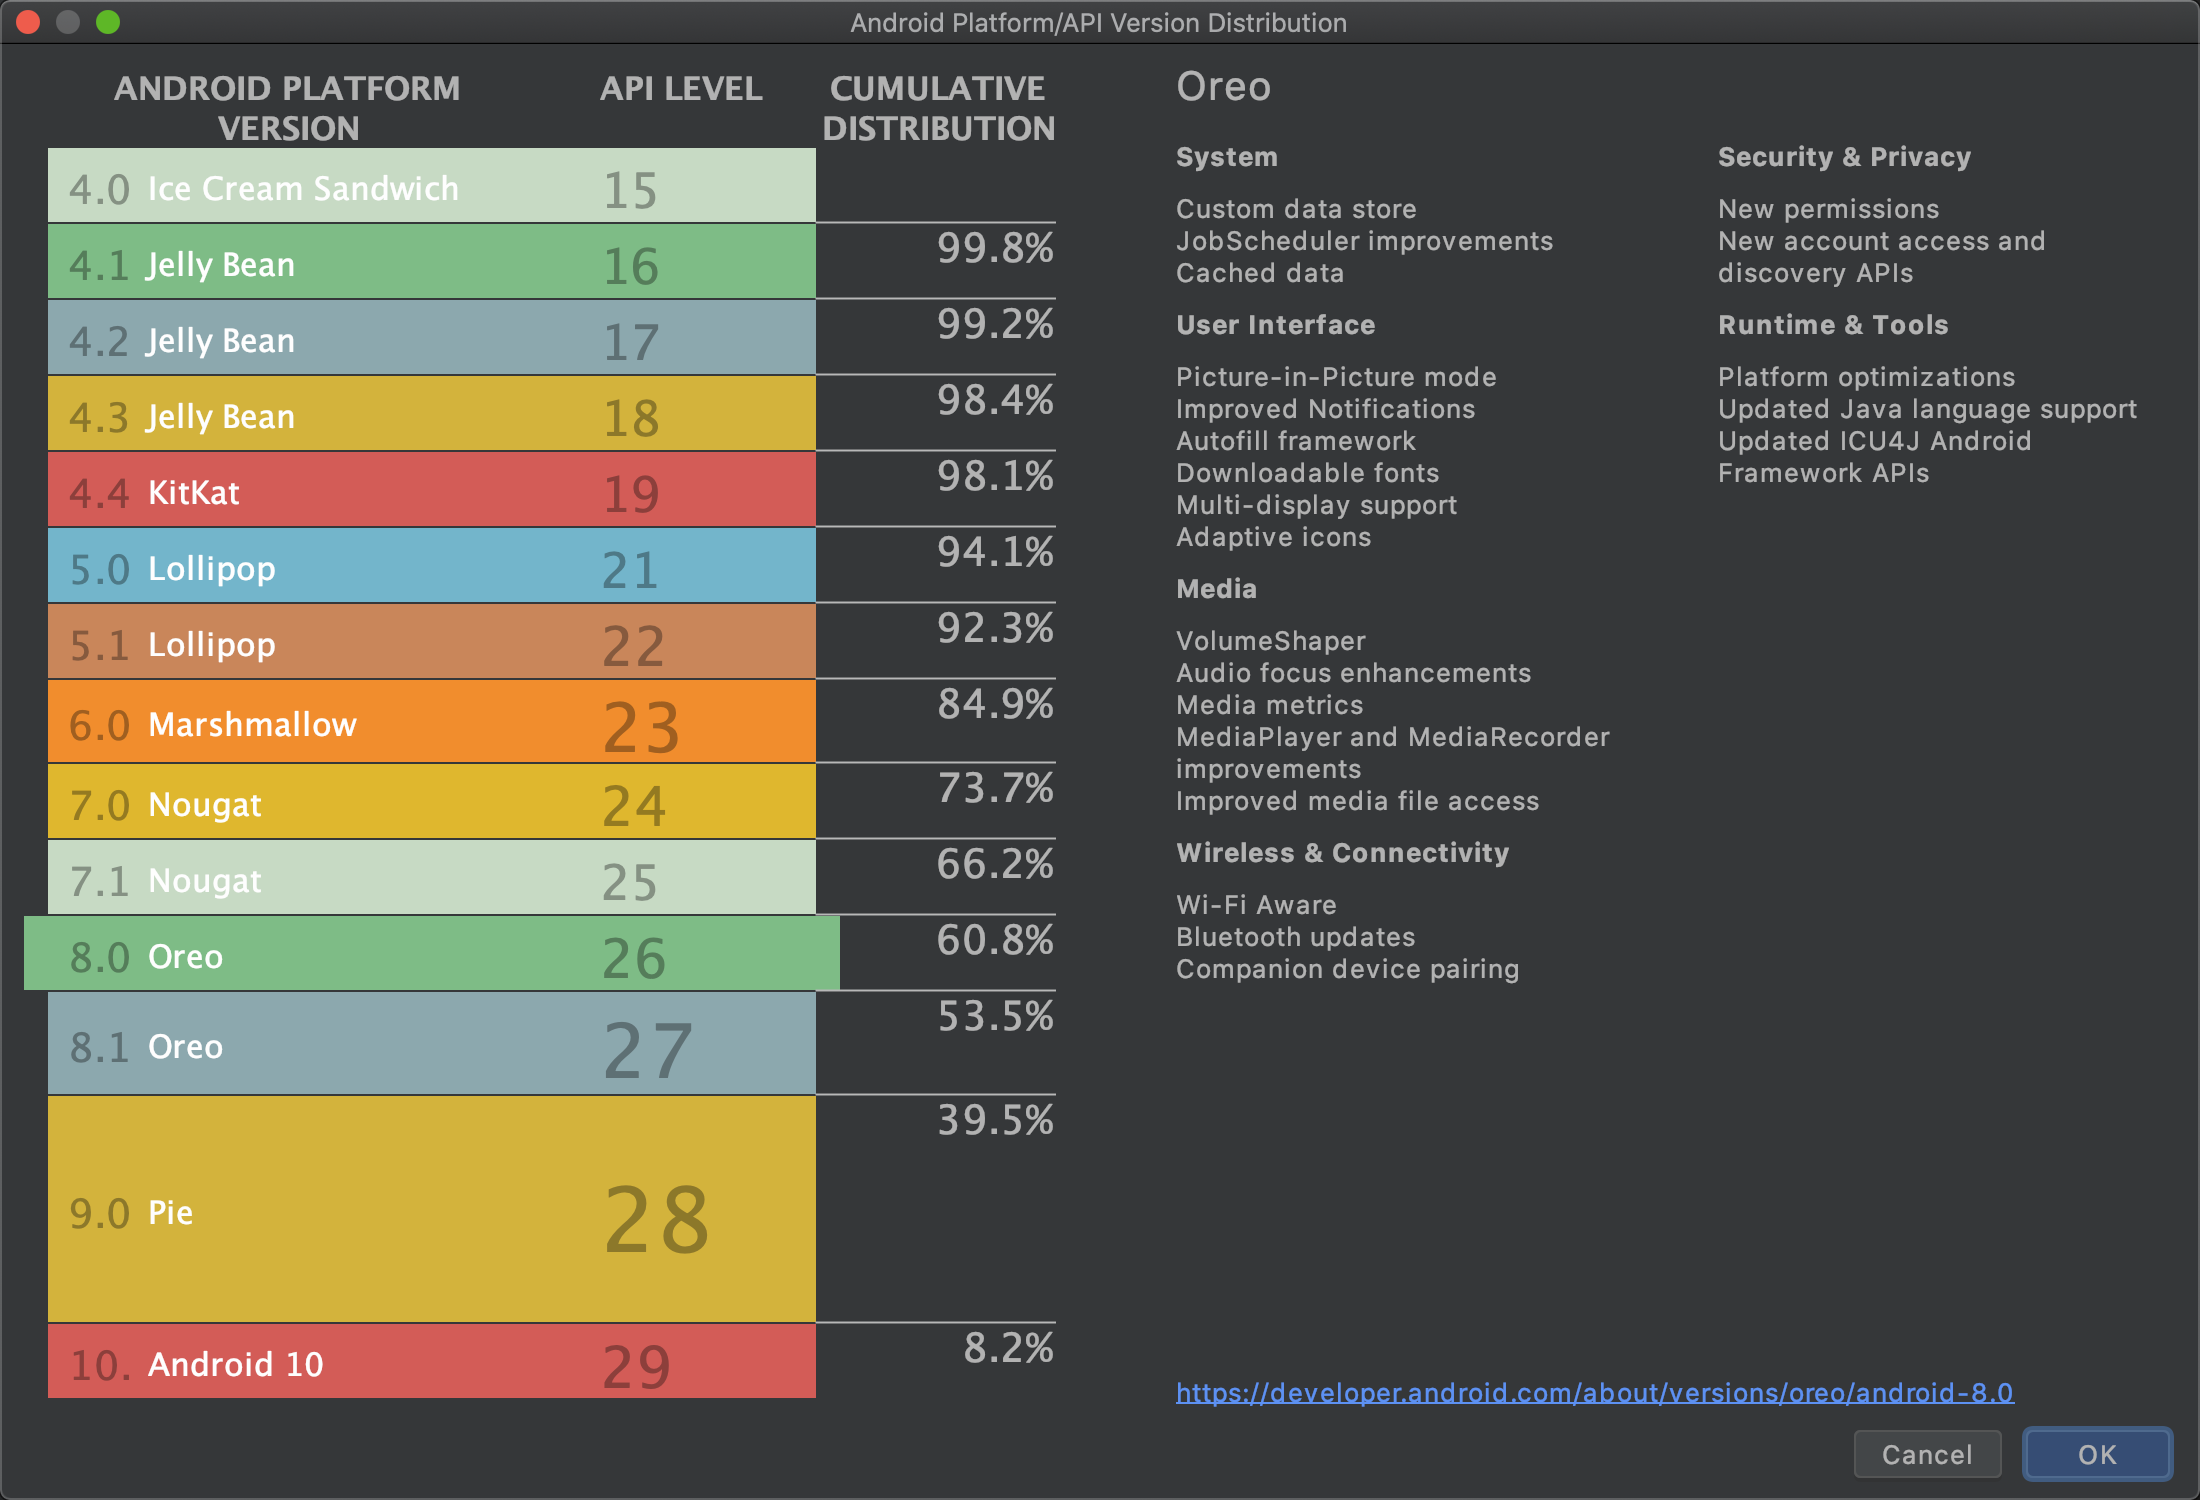Click API level 28 number
Image resolution: width=2200 pixels, height=1500 pixels.
click(x=656, y=1219)
